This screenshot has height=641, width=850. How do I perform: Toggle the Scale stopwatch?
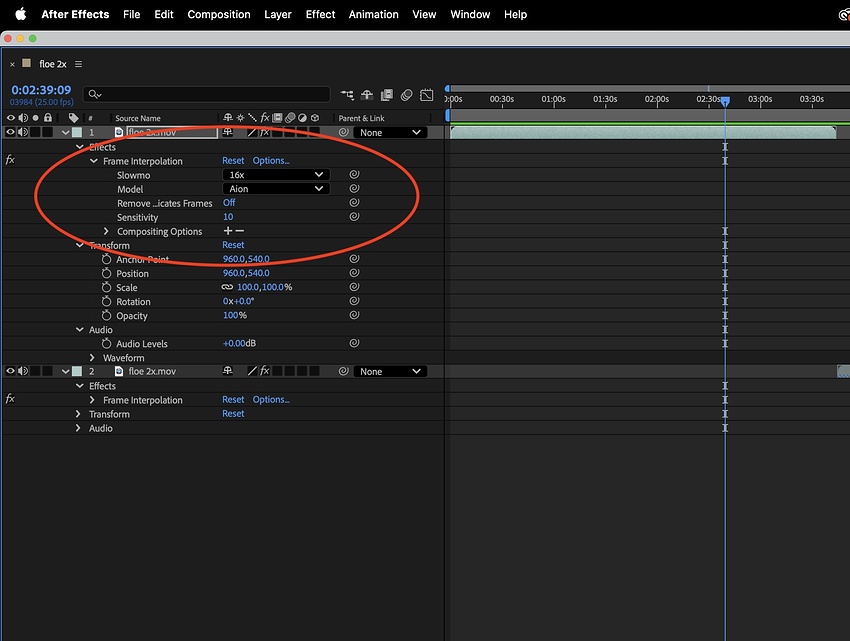[106, 287]
